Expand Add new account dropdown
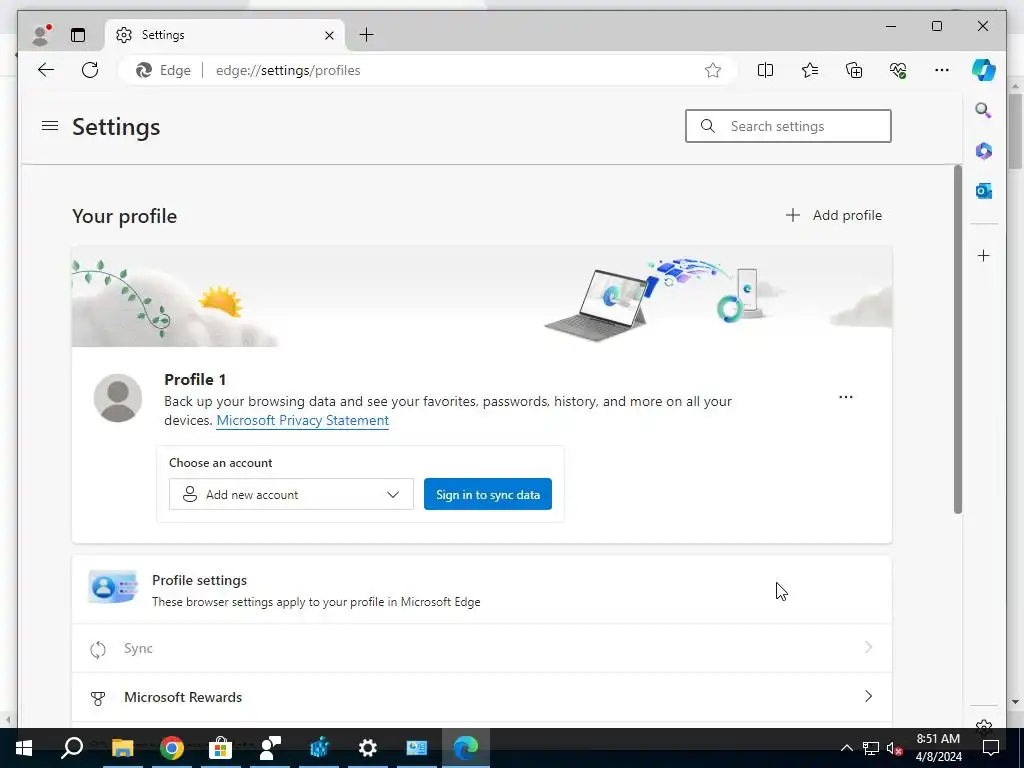Screen dimensions: 1024x768 click(291, 494)
